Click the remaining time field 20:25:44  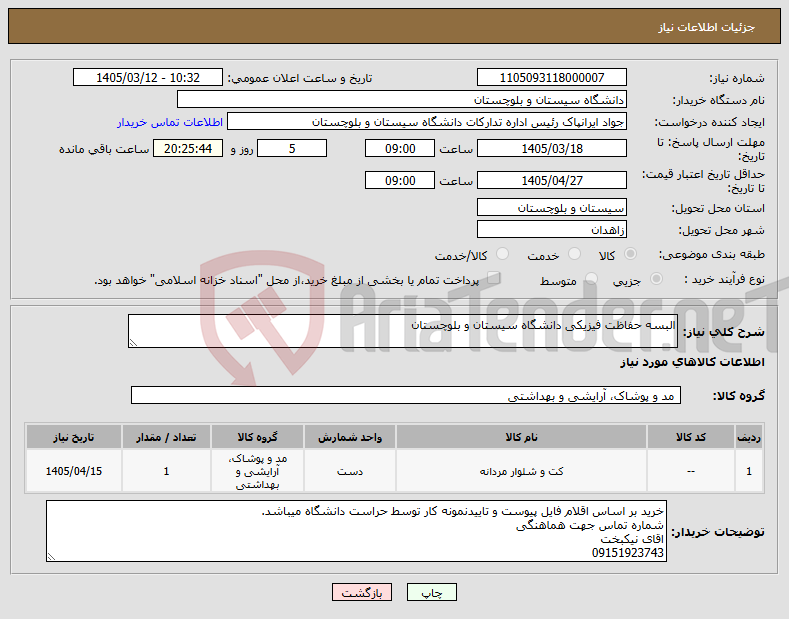click(188, 148)
